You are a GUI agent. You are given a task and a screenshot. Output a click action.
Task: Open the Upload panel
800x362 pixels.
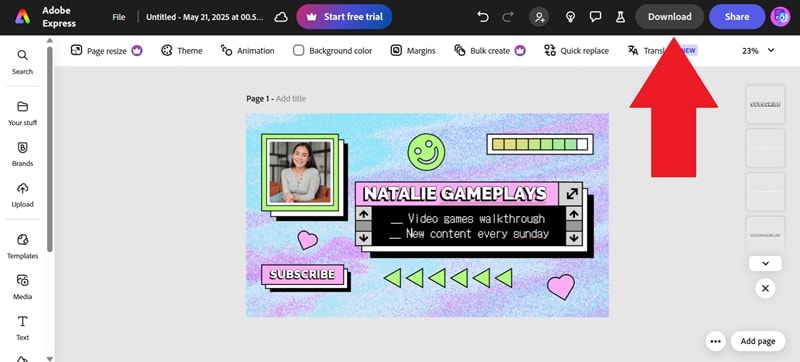pyautogui.click(x=22, y=195)
